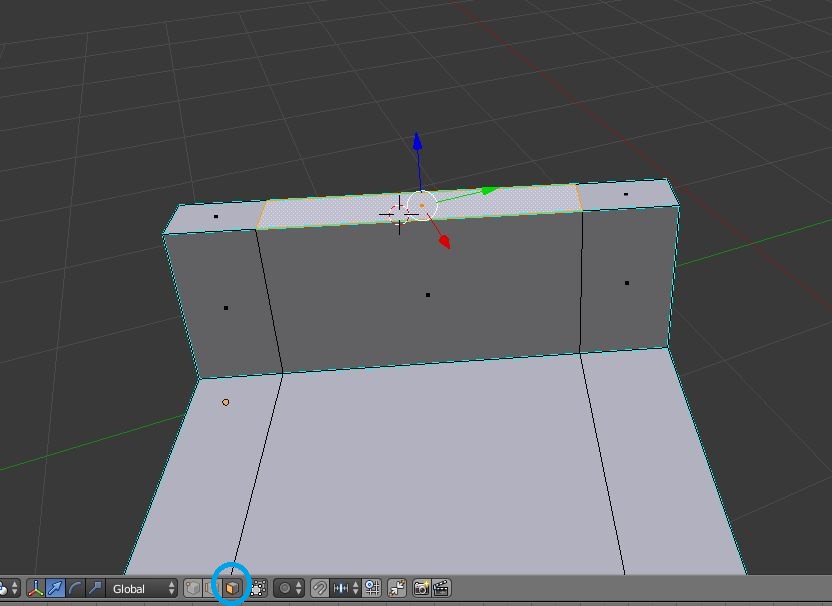This screenshot has height=606, width=832.
Task: Render OpenGL animation clapperboard icon
Action: (441, 588)
